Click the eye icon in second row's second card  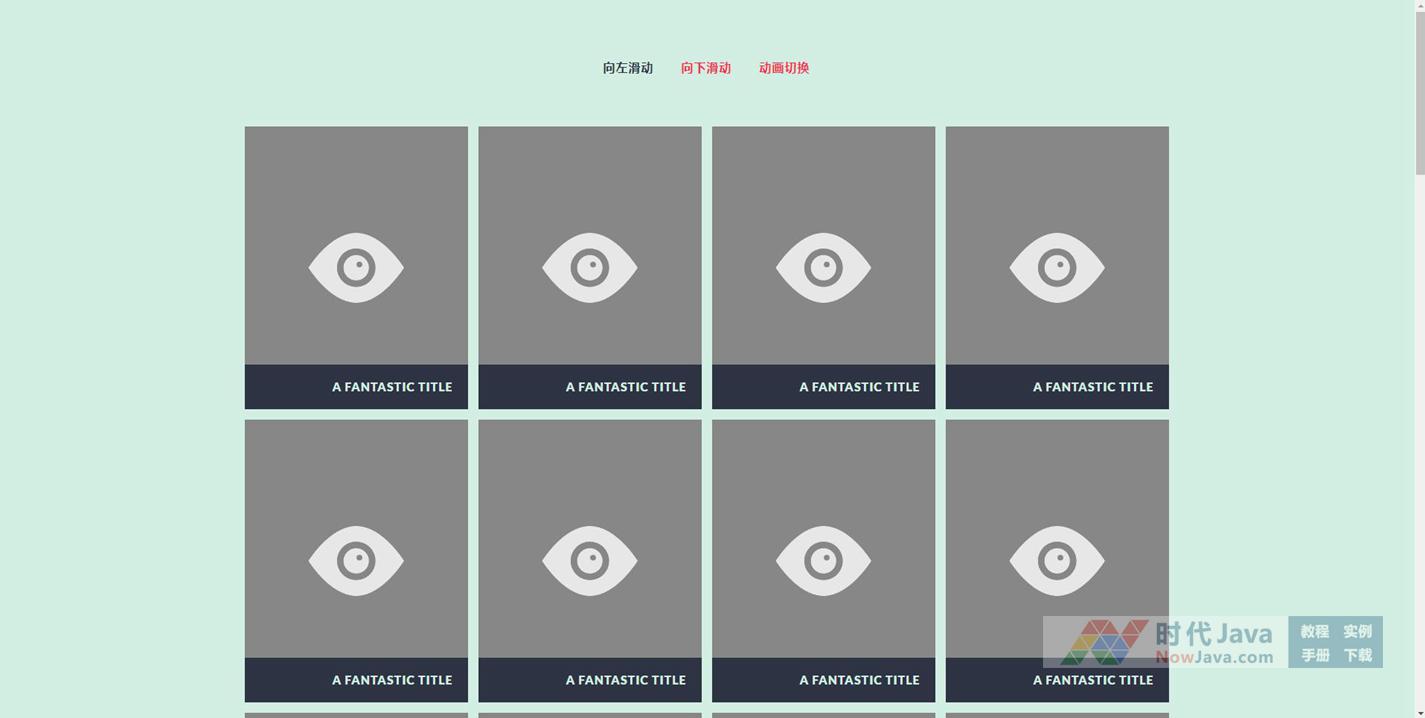[x=590, y=561]
